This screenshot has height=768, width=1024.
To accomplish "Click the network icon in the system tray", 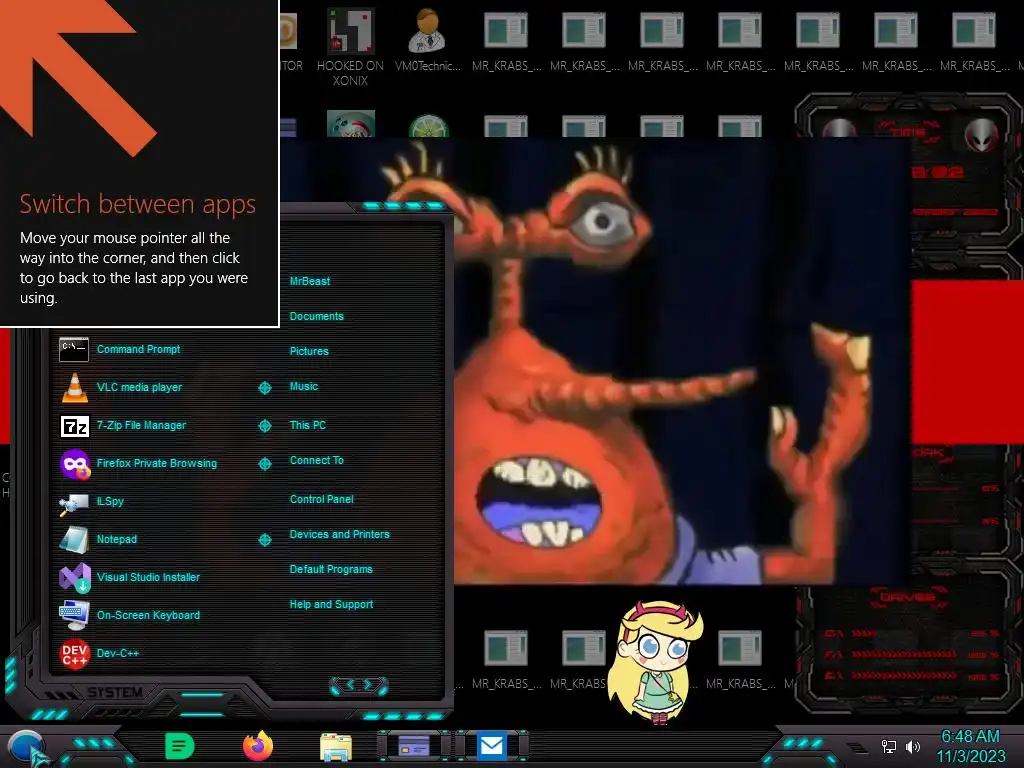I will (x=889, y=746).
